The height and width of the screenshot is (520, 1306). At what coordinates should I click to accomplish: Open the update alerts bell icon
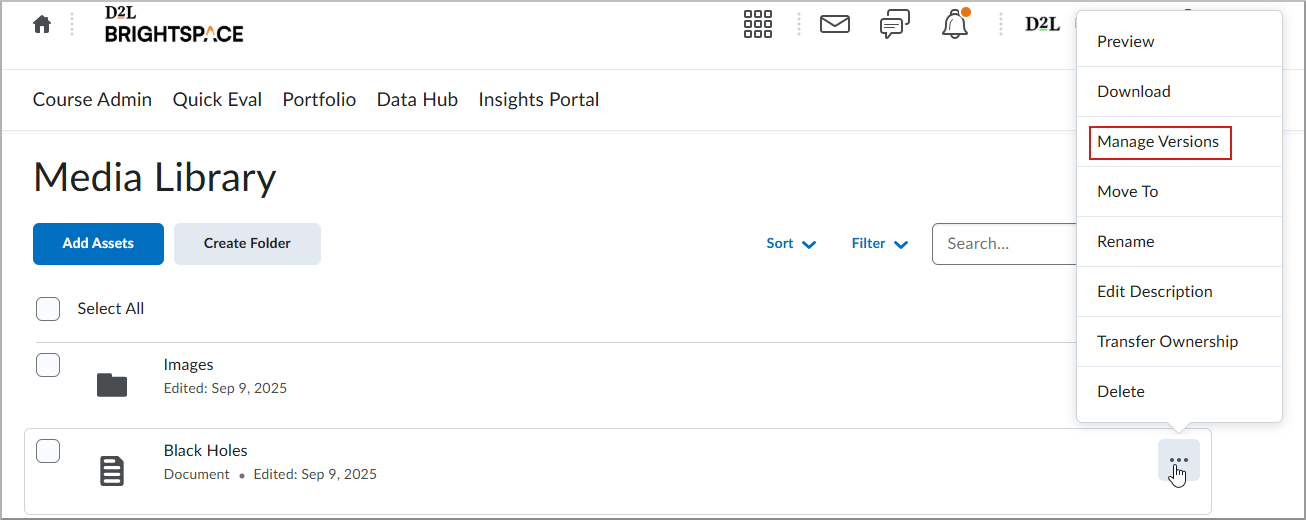click(x=955, y=24)
